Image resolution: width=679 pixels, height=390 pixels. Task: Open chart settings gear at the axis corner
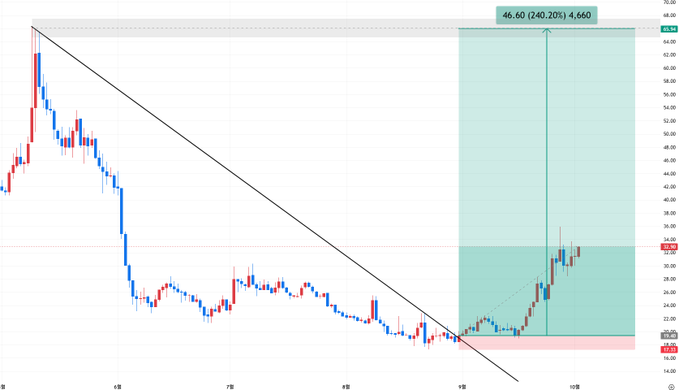671,386
